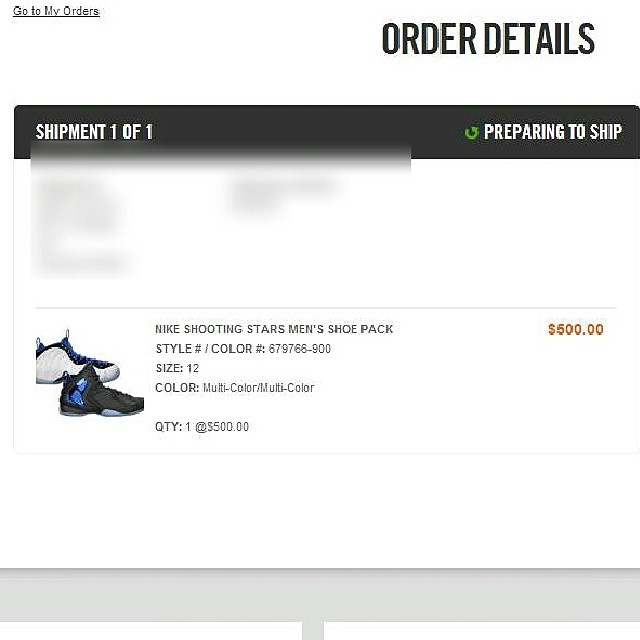Click the divider gap between bottom panels
This screenshot has height=640, width=640.
[x=313, y=631]
